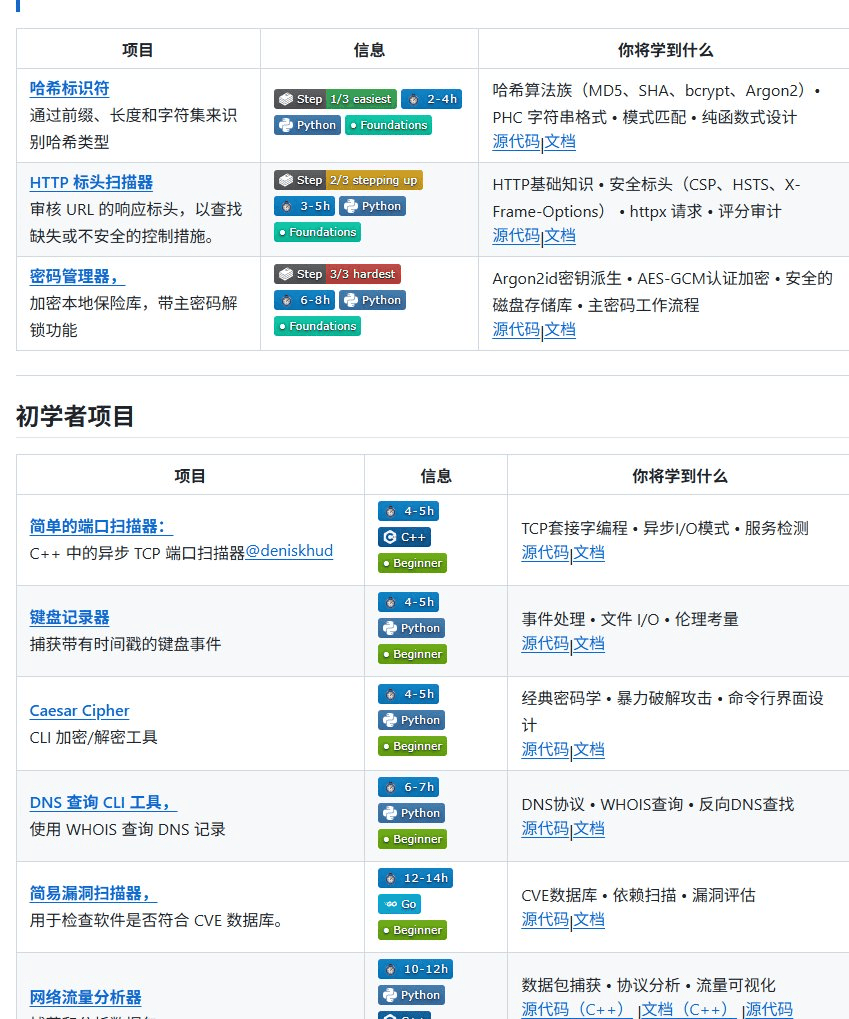This screenshot has width=849, height=1019.
Task: Click the 12-14h time badge
Action: pos(415,879)
